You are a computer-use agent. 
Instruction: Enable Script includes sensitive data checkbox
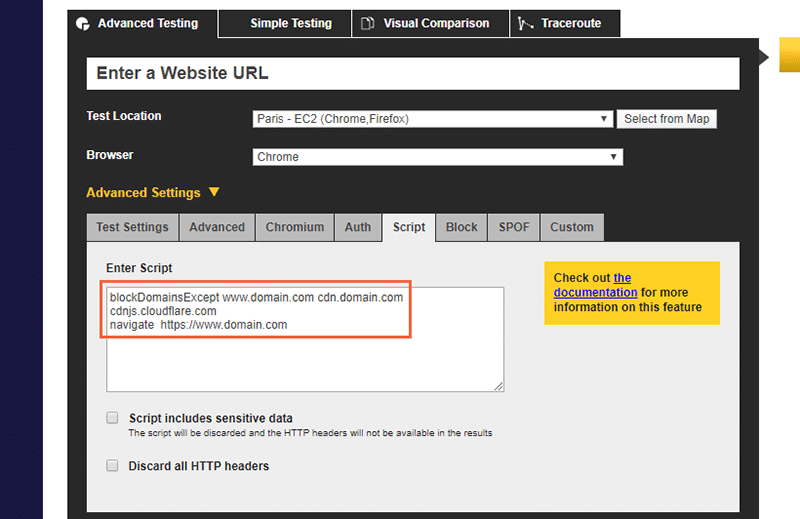pyautogui.click(x=113, y=418)
